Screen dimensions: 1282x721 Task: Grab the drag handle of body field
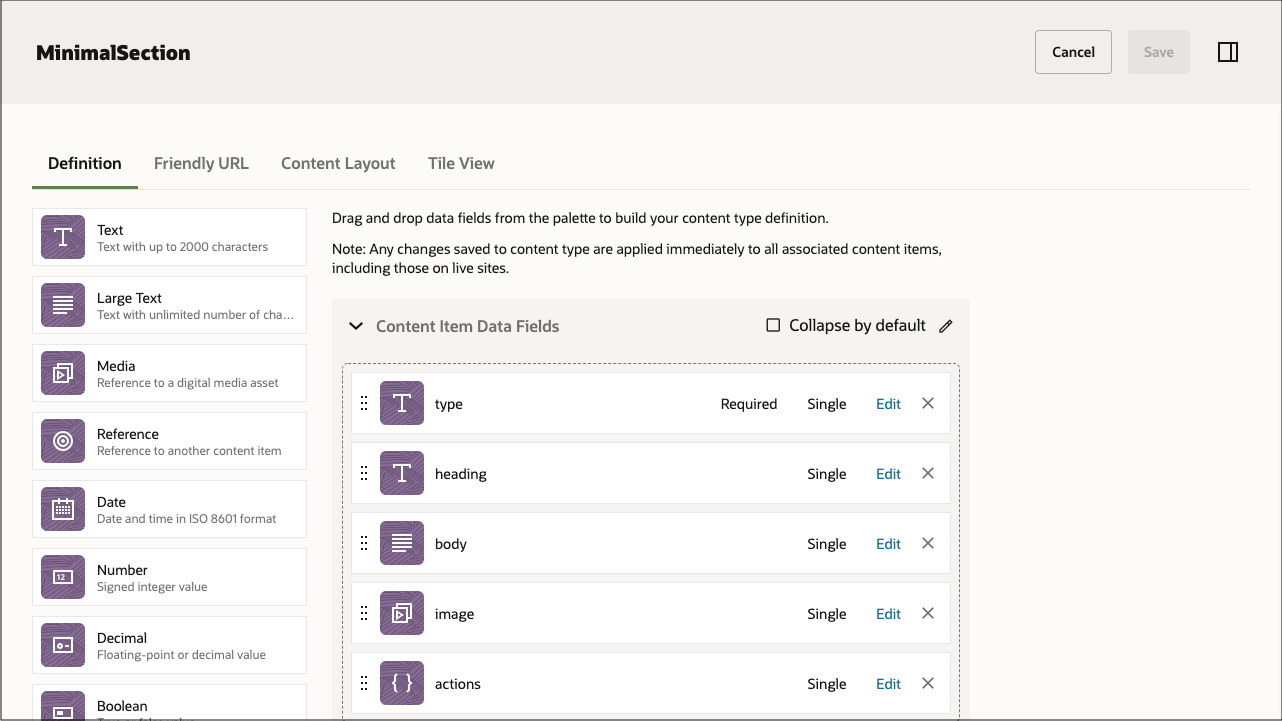point(364,544)
